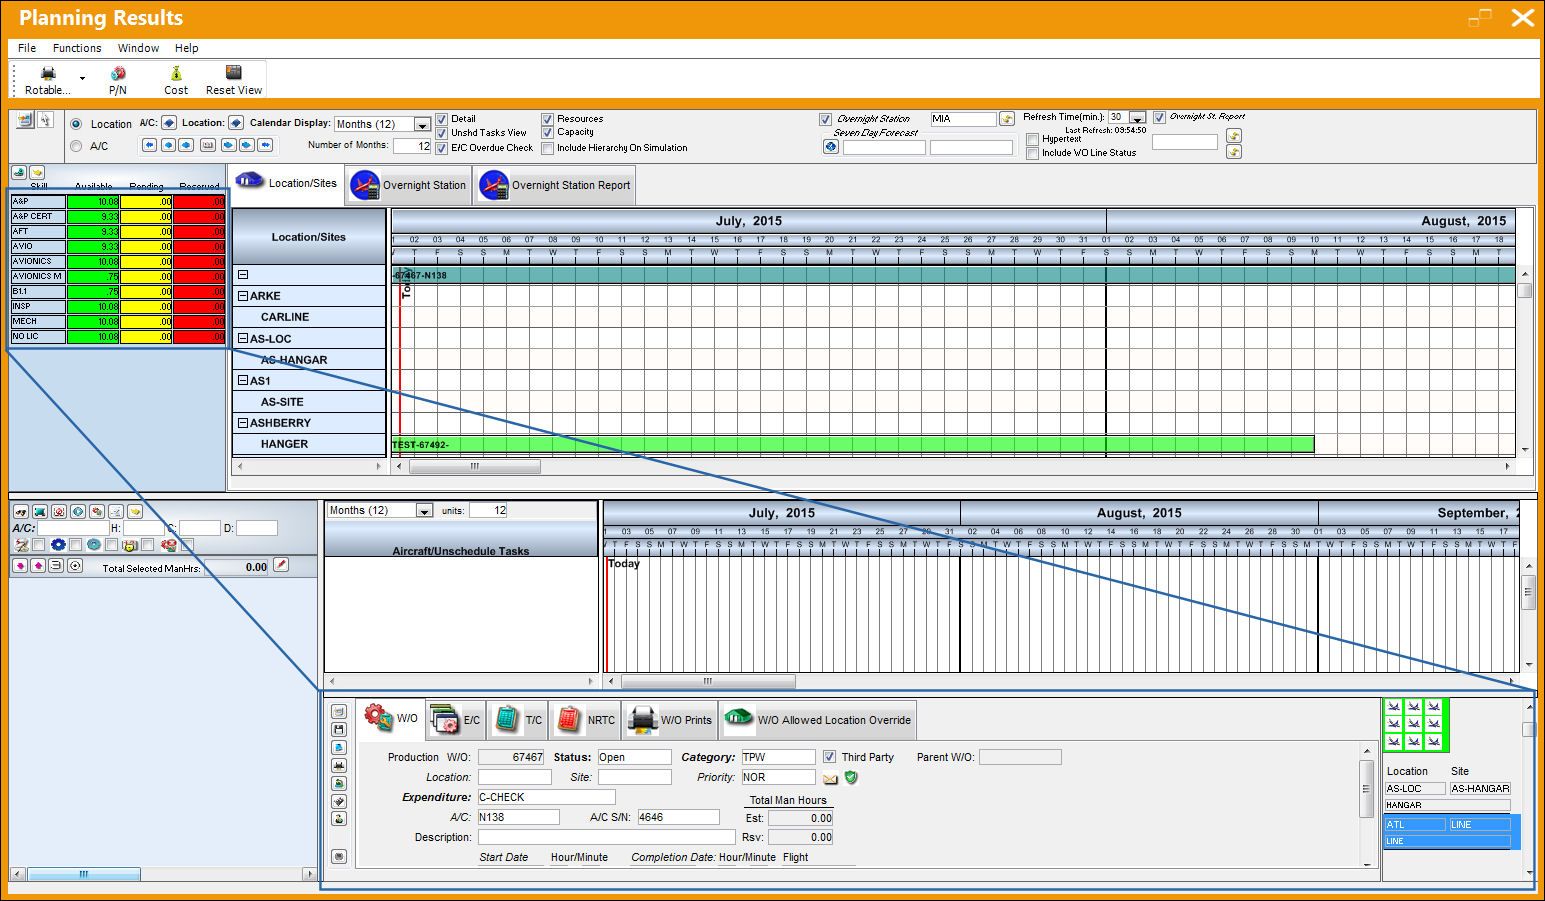Toggle the Third Party checkbox
Screen dimensions: 1545x901
pyautogui.click(x=829, y=757)
